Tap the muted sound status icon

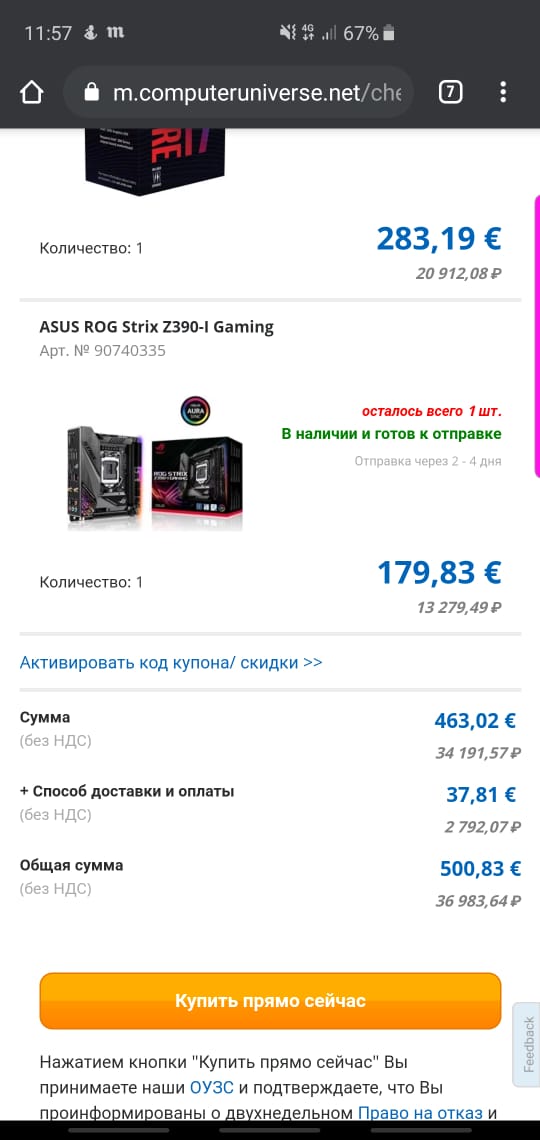[287, 33]
